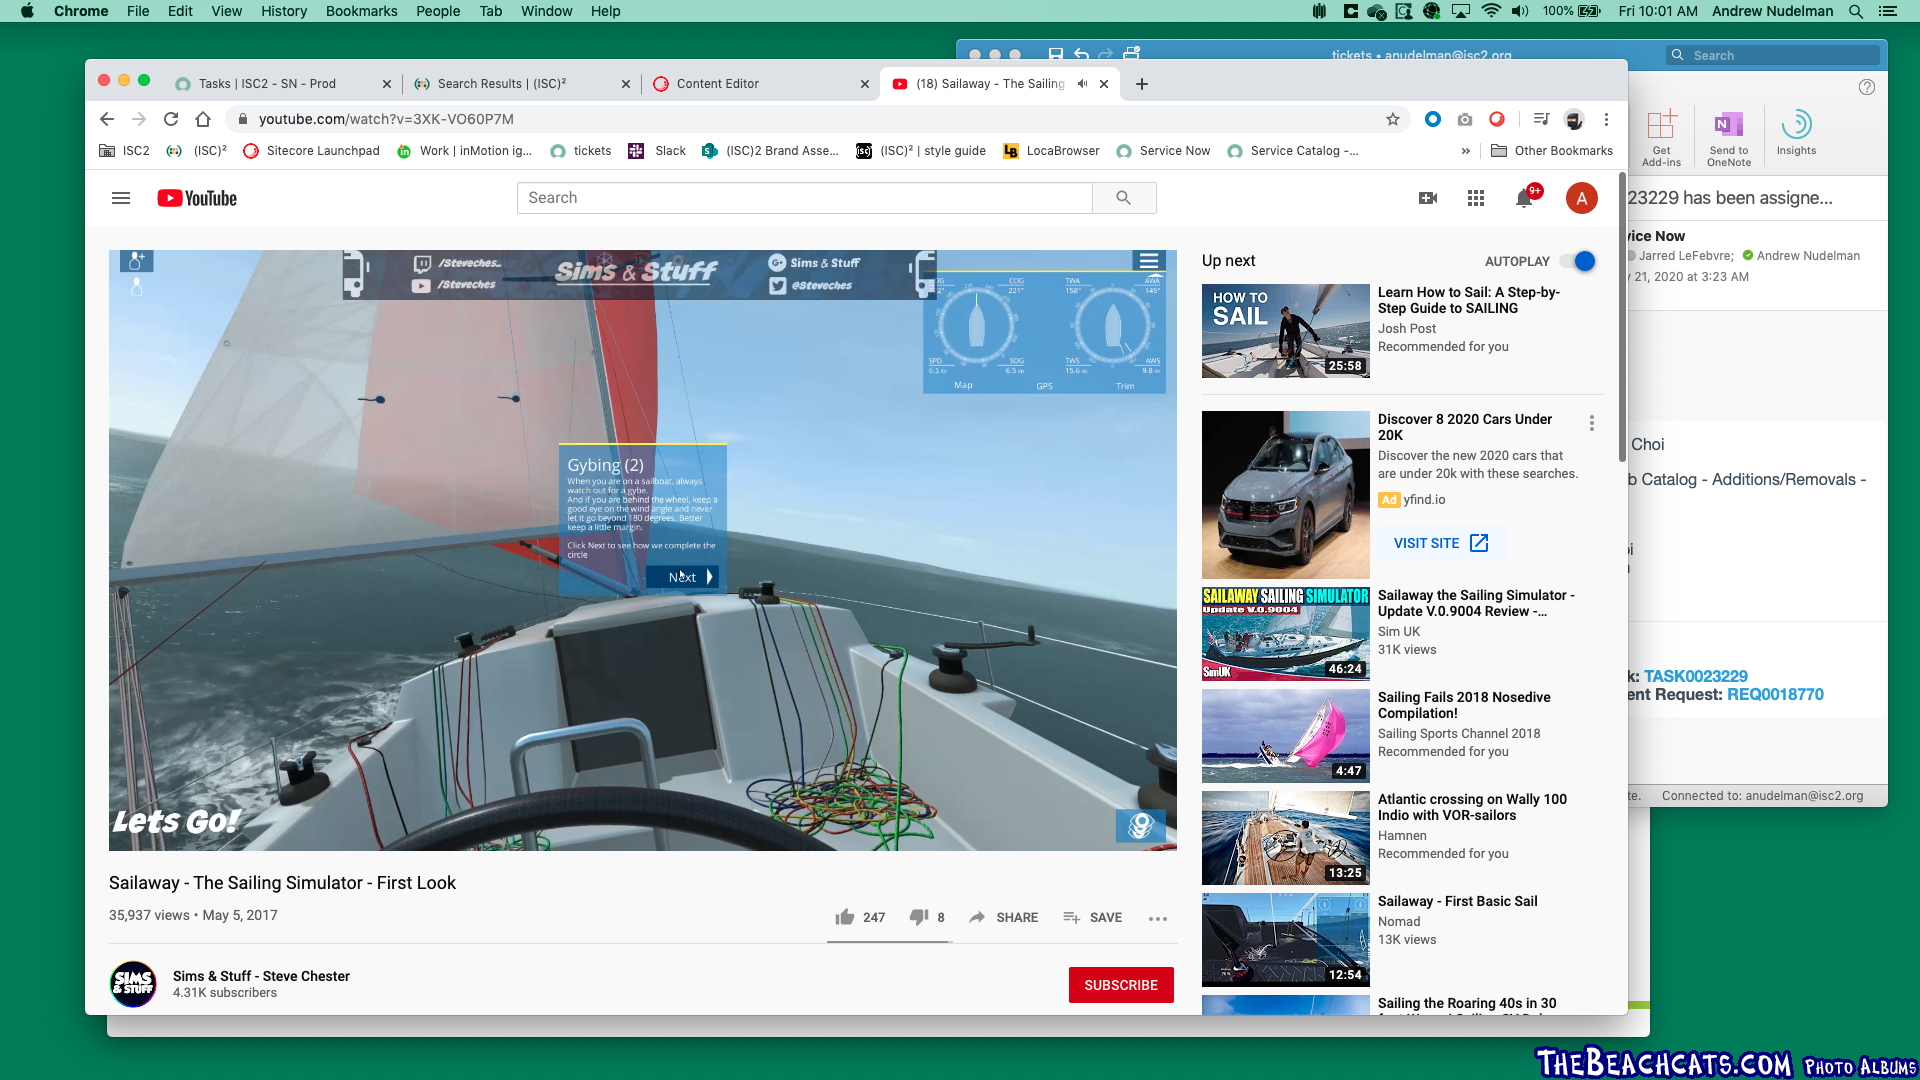
Task: Click the YouTube account avatar icon
Action: 1581,198
